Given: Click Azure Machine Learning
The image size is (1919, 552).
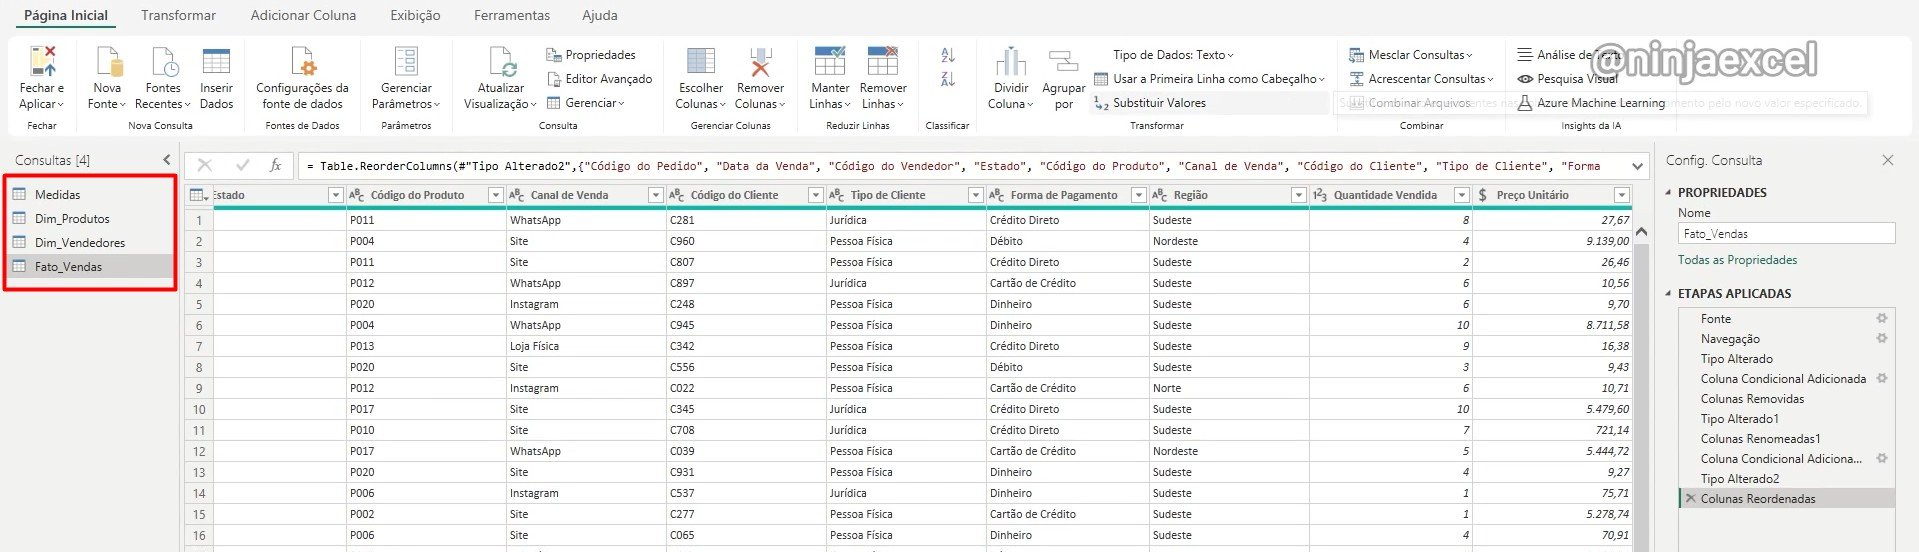Looking at the screenshot, I should point(1591,103).
